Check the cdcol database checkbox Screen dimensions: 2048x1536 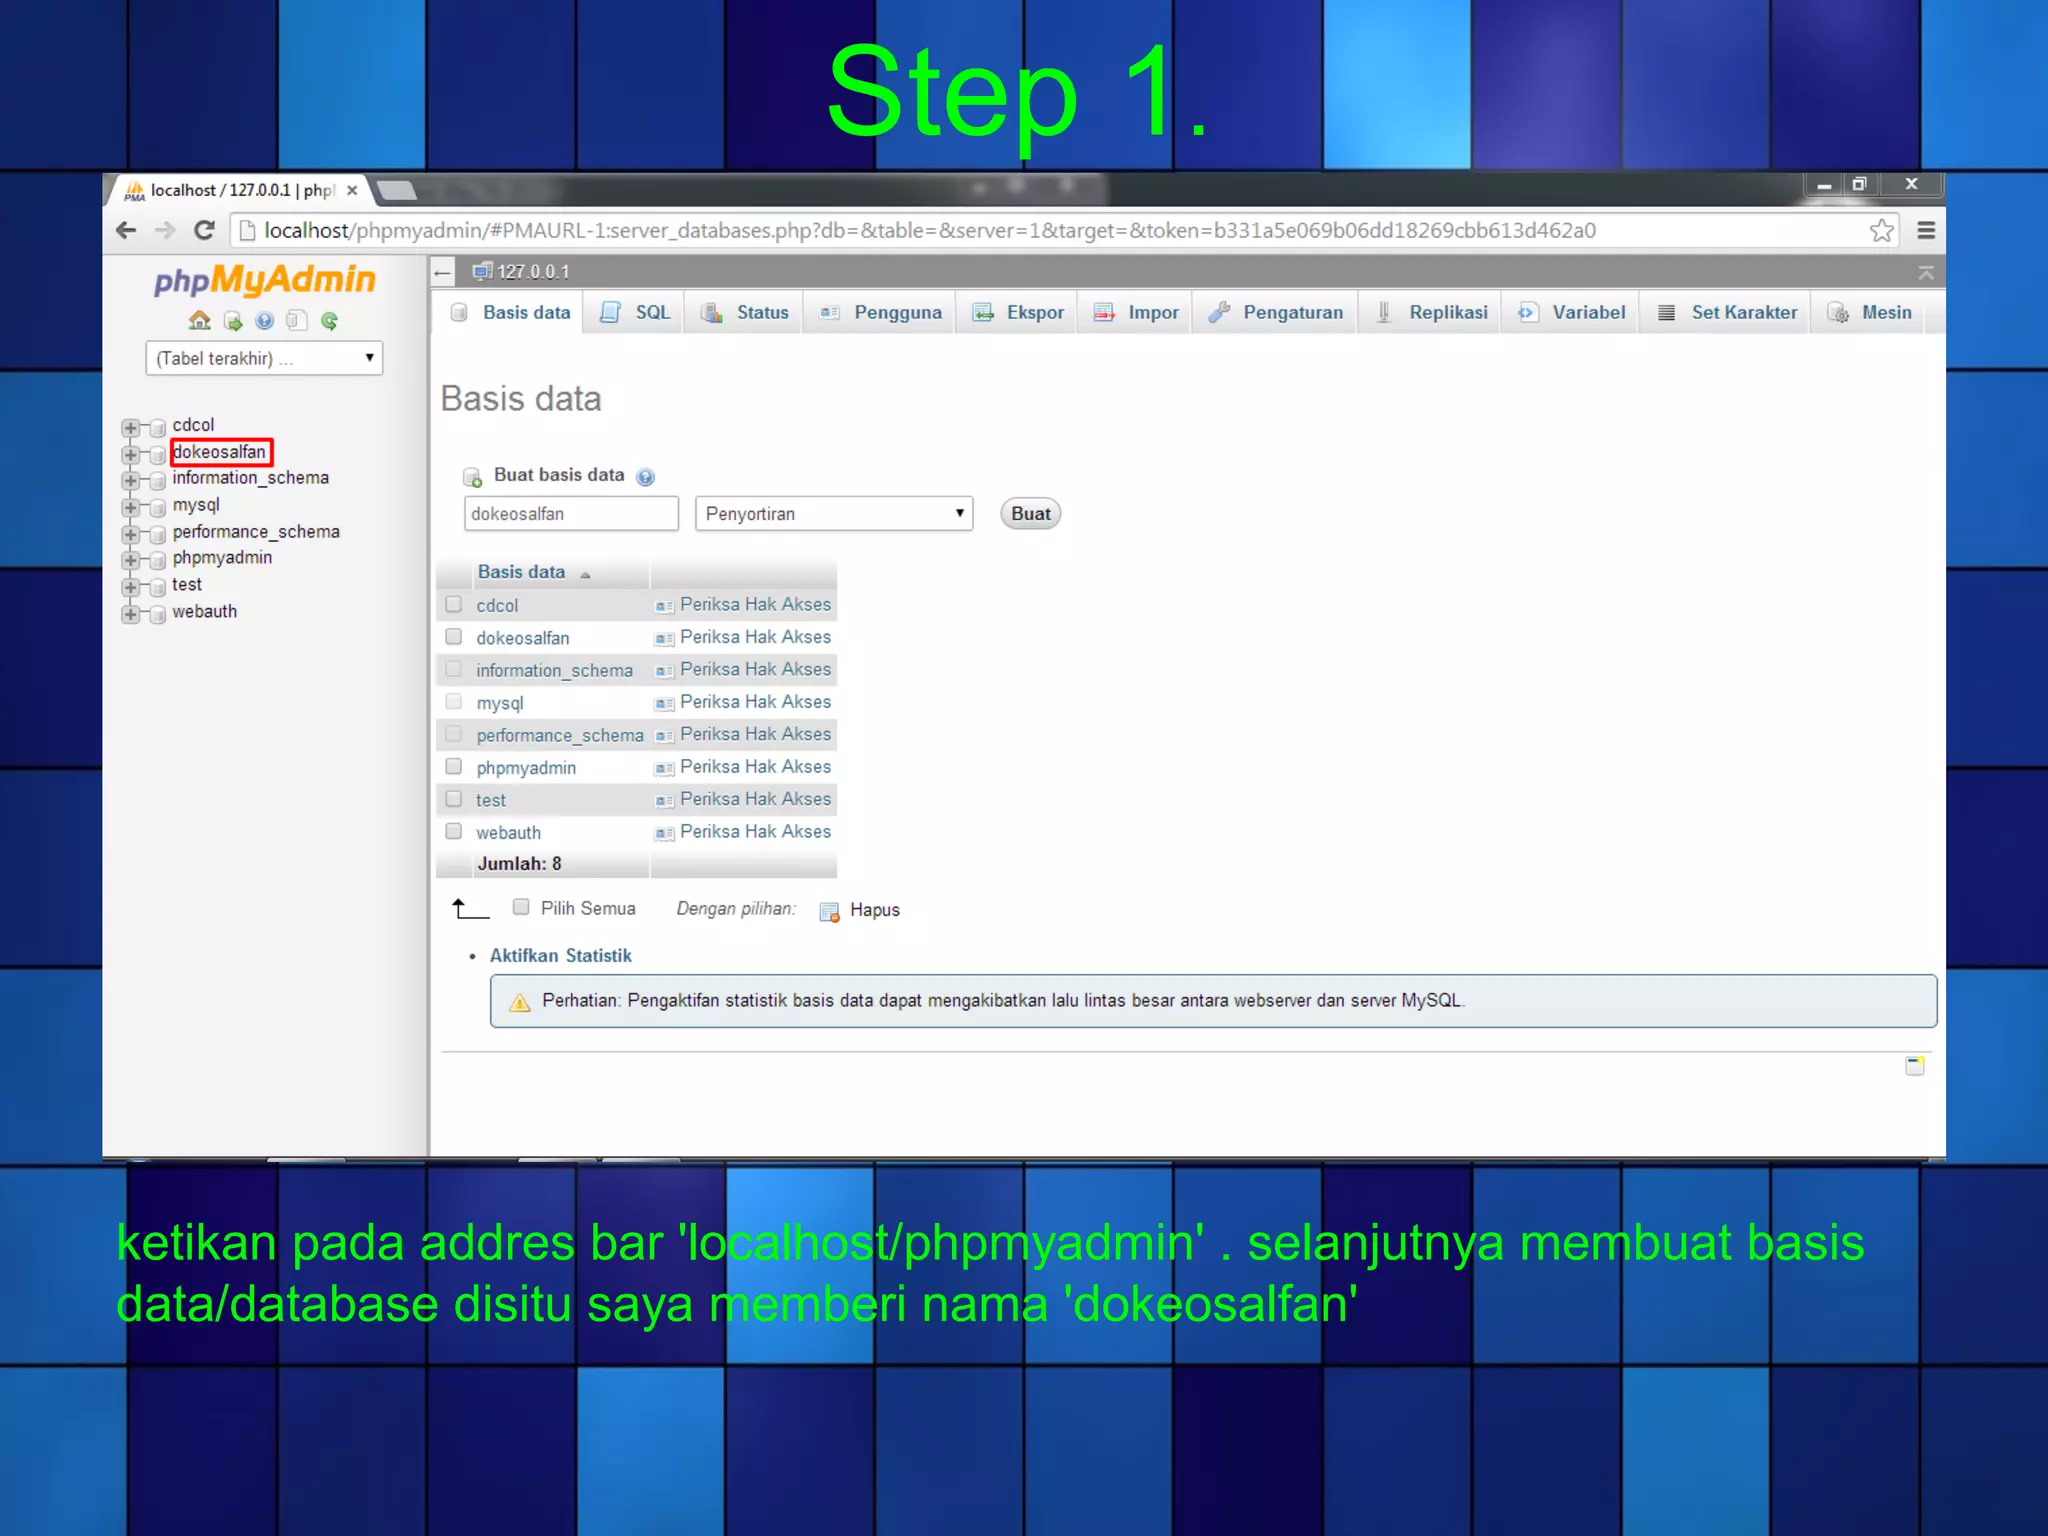tap(454, 604)
